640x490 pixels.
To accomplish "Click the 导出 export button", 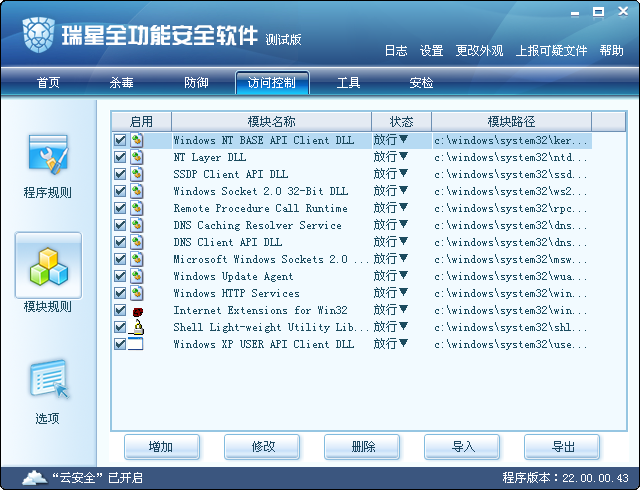I will tap(562, 447).
